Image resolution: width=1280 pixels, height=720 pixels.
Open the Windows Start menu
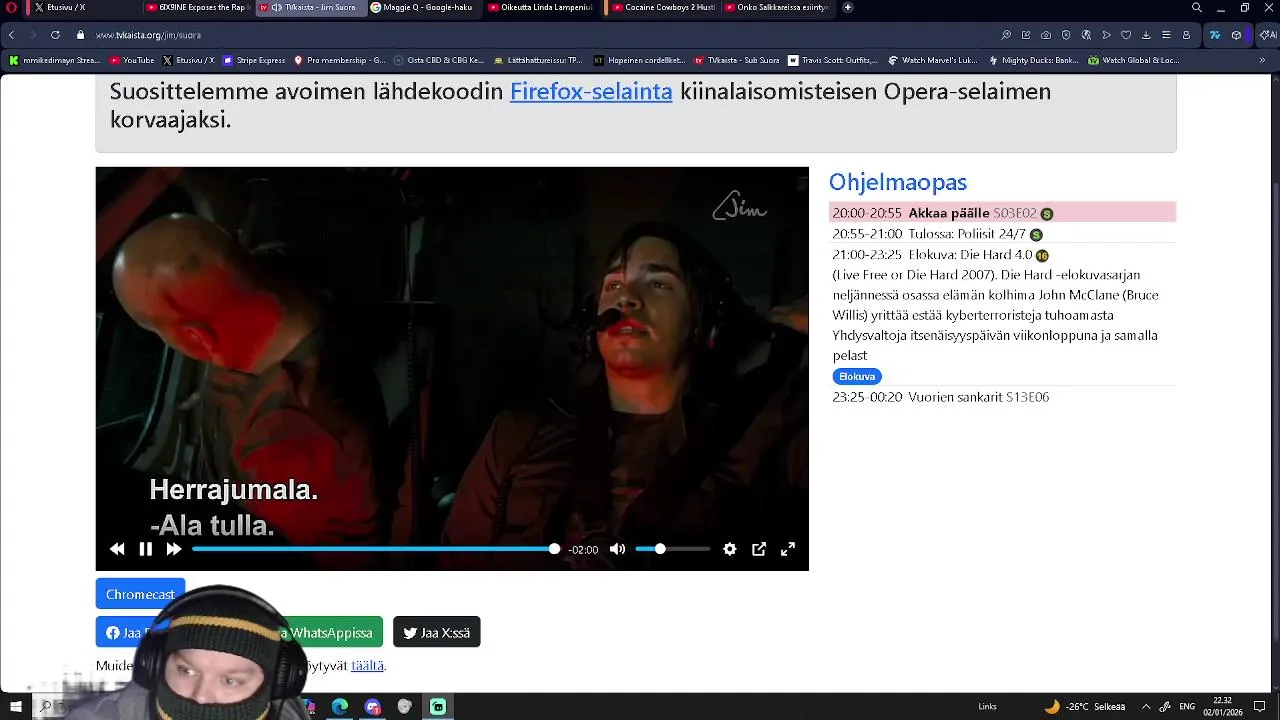pyautogui.click(x=15, y=706)
